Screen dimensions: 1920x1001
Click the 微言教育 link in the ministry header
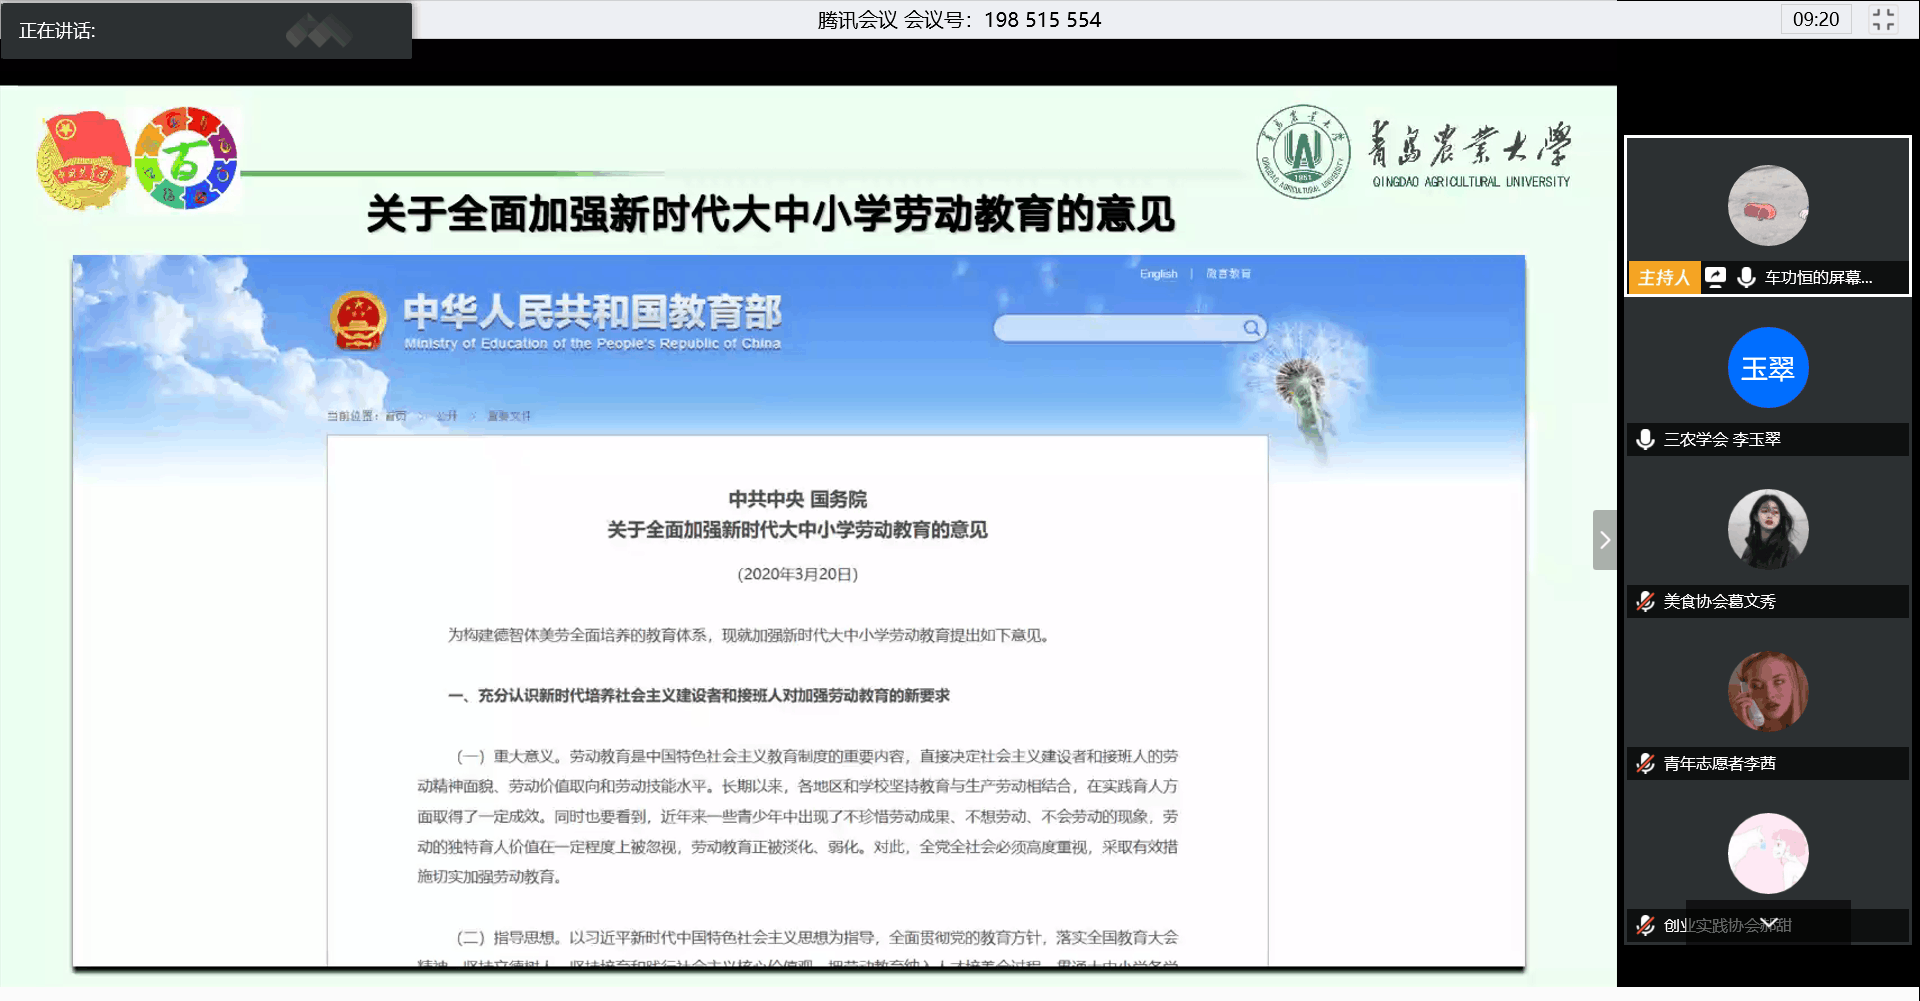pos(1228,273)
